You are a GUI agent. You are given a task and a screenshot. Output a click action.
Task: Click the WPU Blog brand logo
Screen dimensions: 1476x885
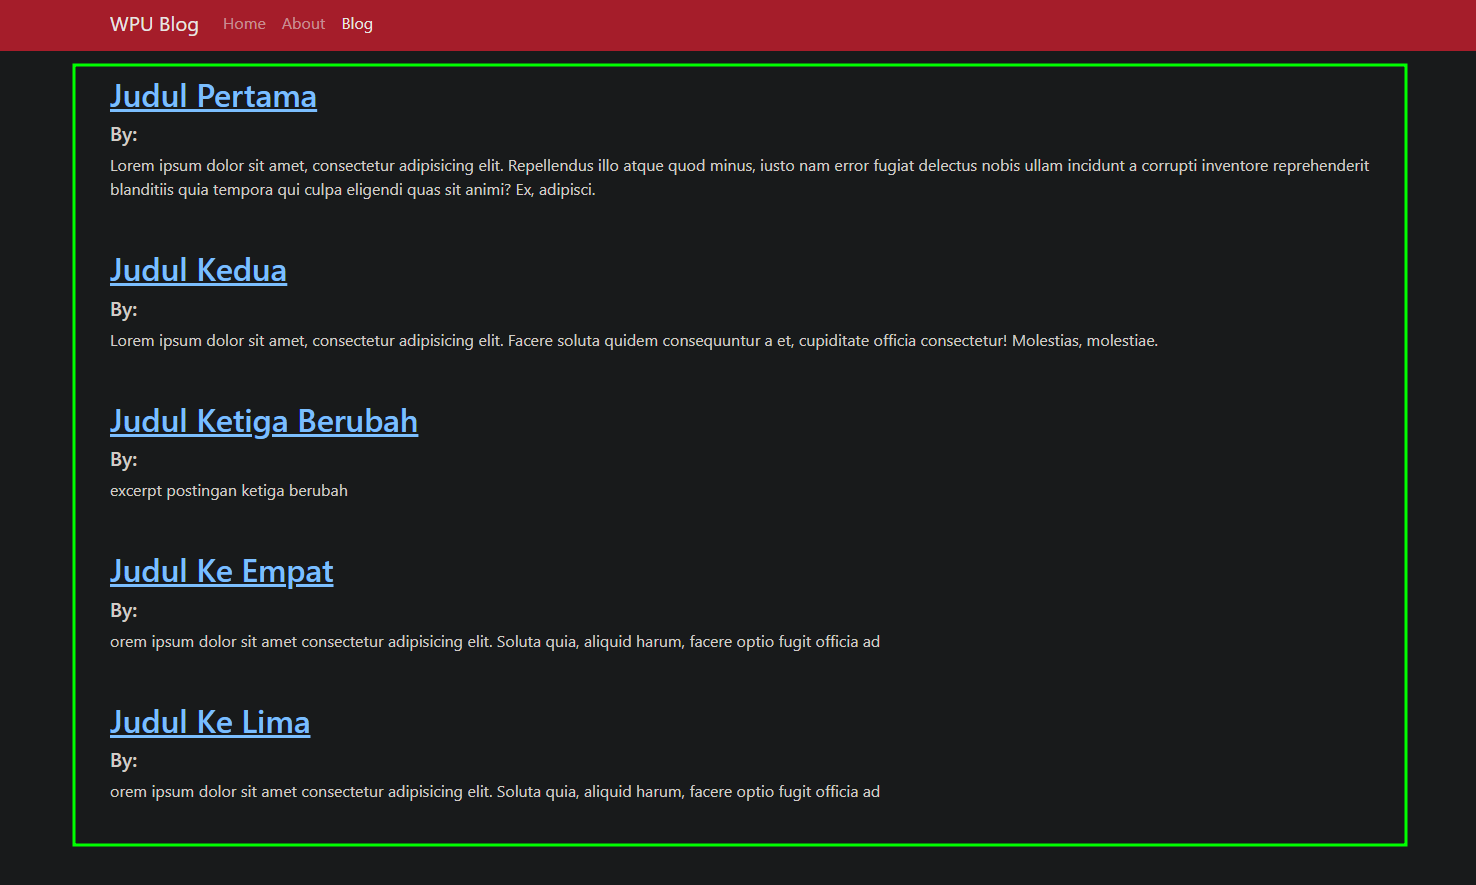click(x=154, y=24)
